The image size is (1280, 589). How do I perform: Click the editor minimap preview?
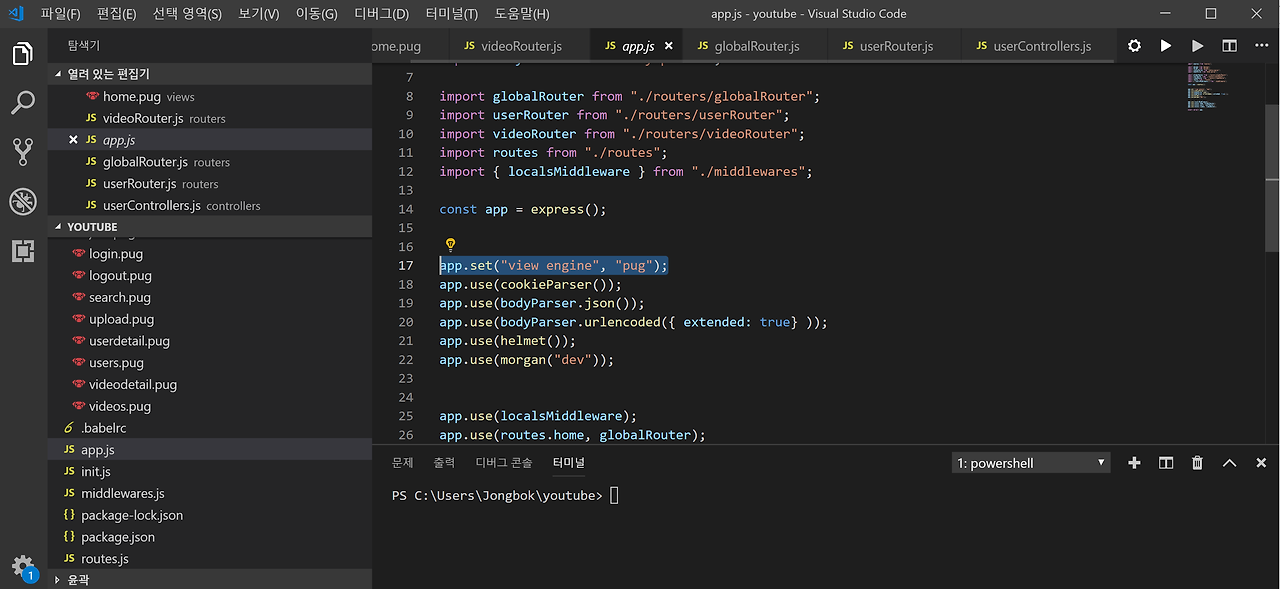click(1207, 87)
